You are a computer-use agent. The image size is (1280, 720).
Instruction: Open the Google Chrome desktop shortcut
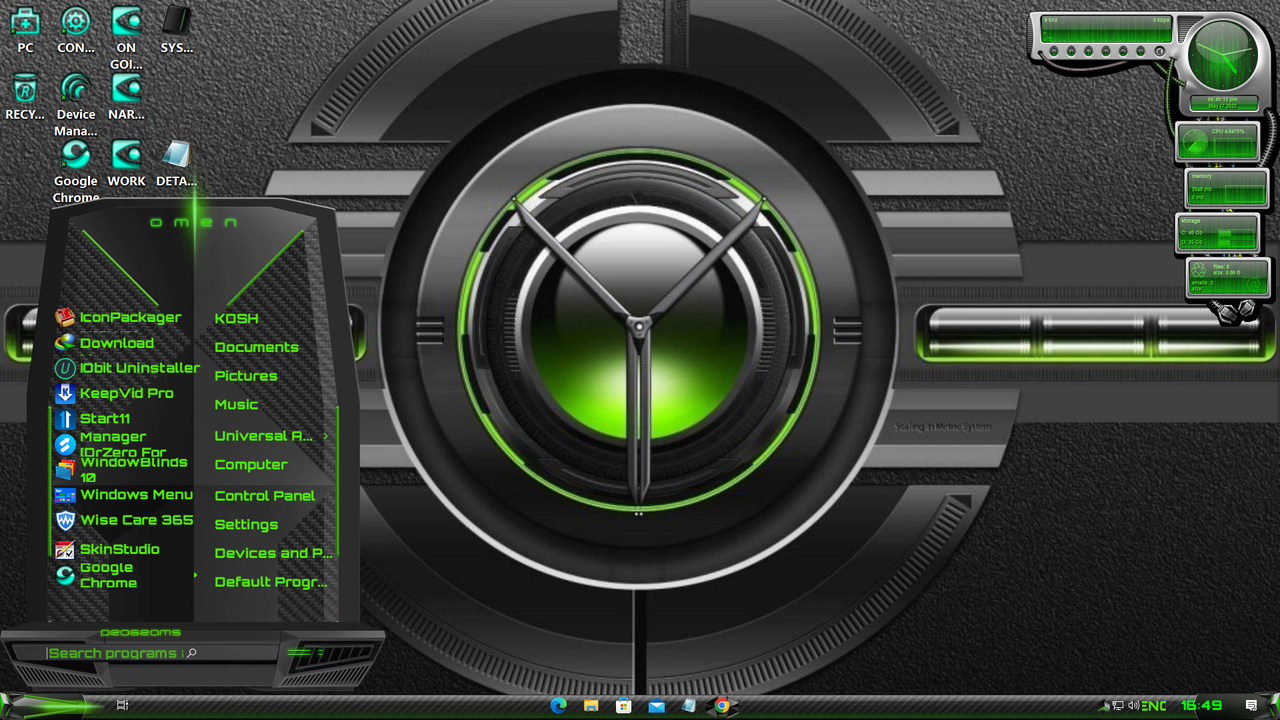76,172
